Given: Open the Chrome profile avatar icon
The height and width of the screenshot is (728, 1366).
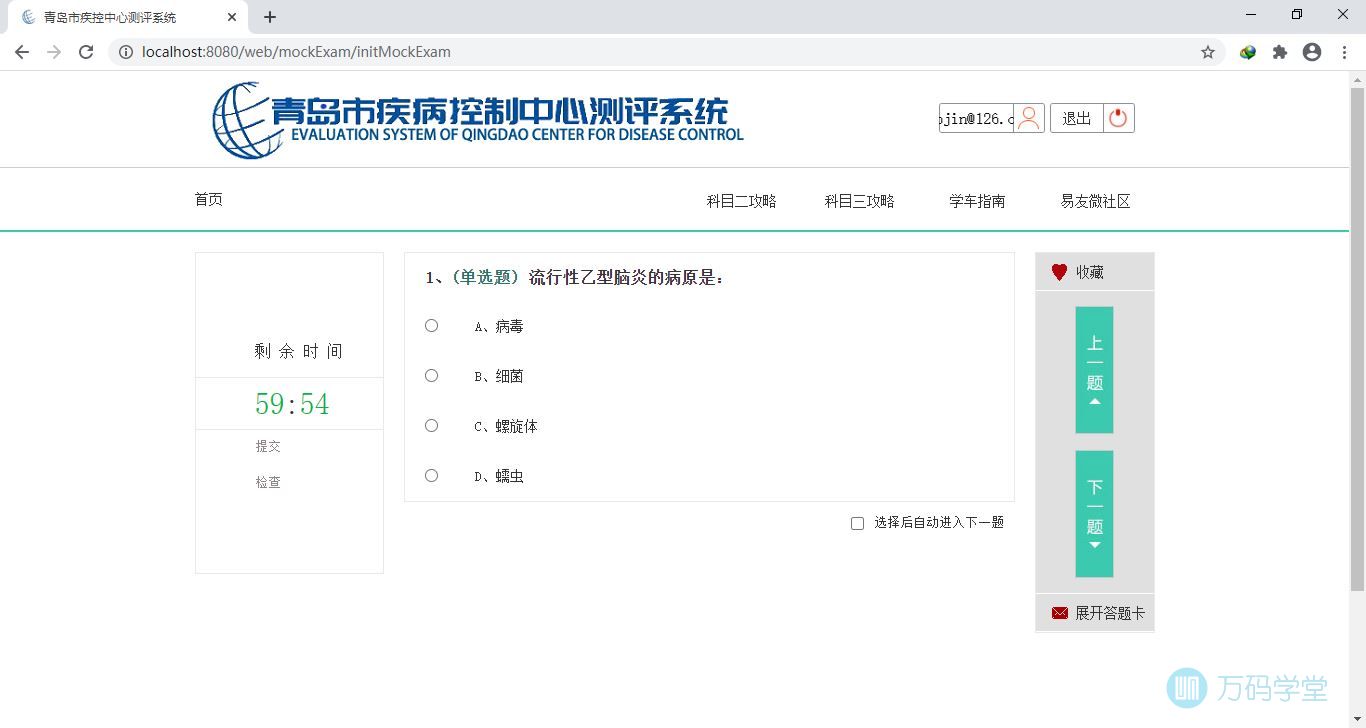Looking at the screenshot, I should (x=1312, y=52).
